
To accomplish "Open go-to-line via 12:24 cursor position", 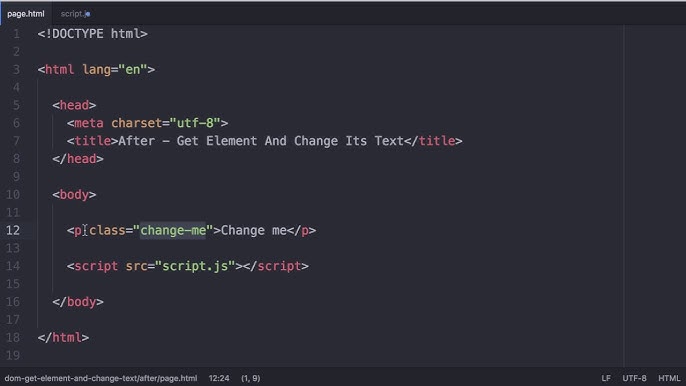I will point(219,378).
